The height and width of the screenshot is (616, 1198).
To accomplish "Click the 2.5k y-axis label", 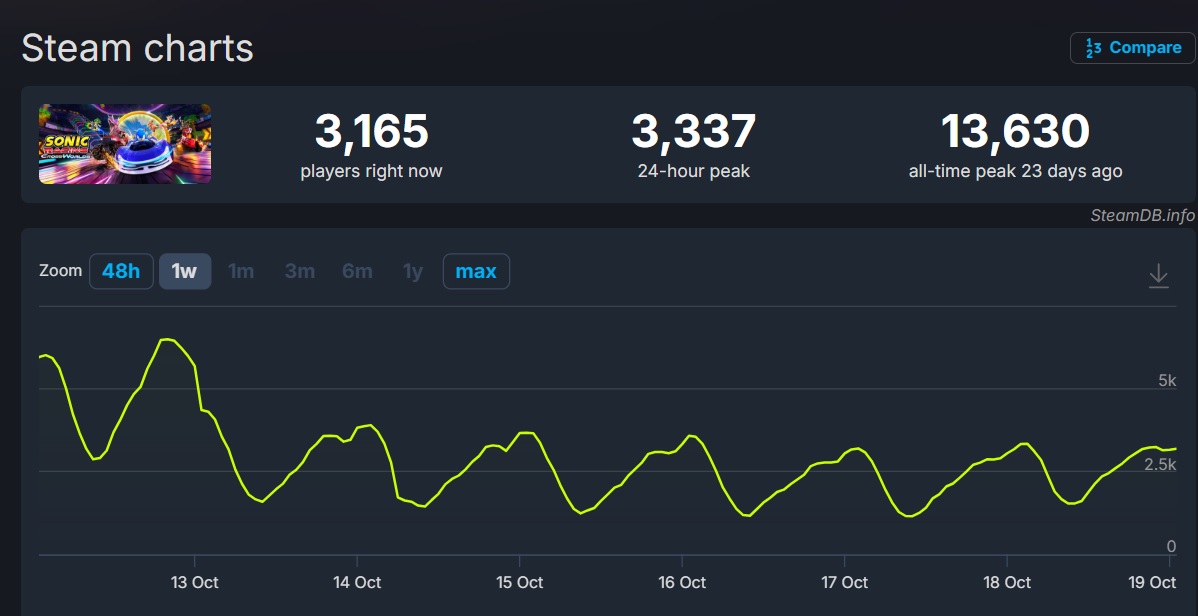I will 1160,465.
